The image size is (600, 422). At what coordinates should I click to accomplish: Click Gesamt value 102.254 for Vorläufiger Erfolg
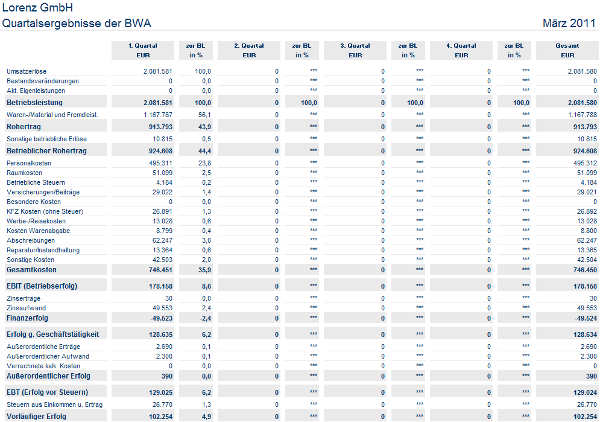click(585, 417)
